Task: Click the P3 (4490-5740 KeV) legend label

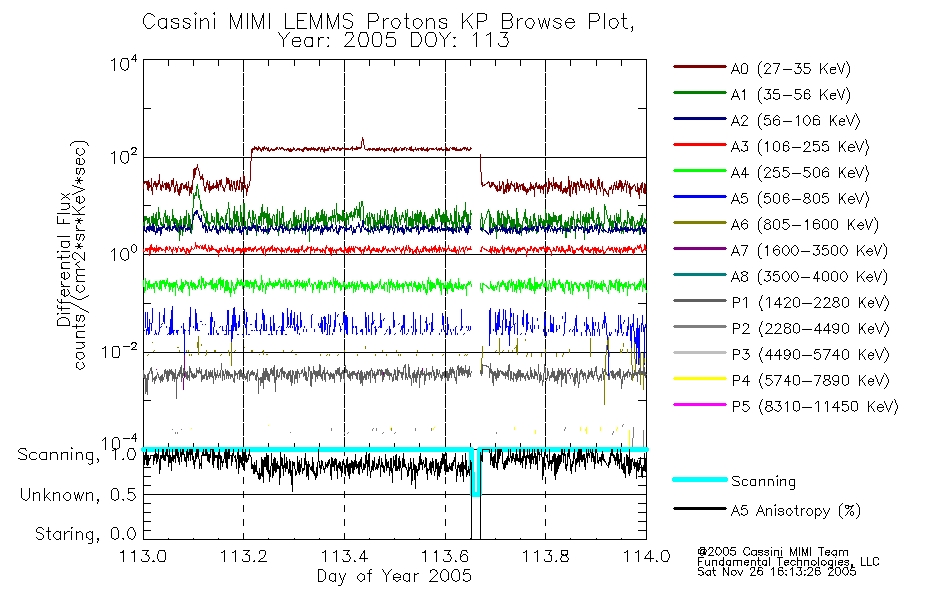Action: coord(810,355)
